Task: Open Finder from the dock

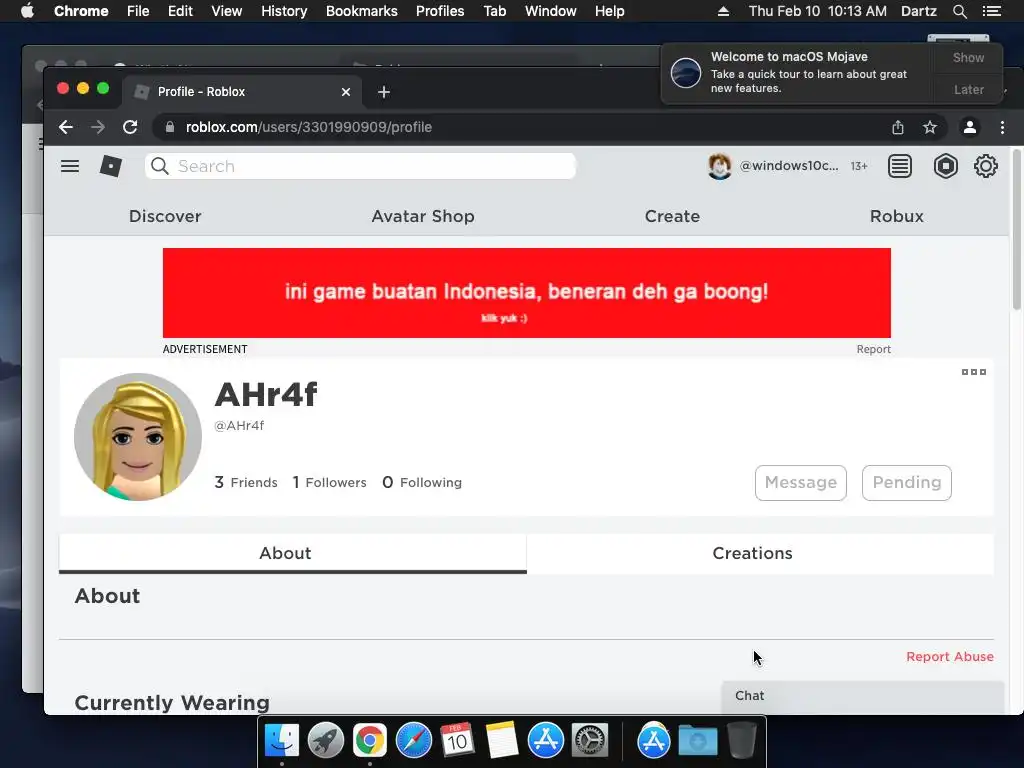Action: 281,741
